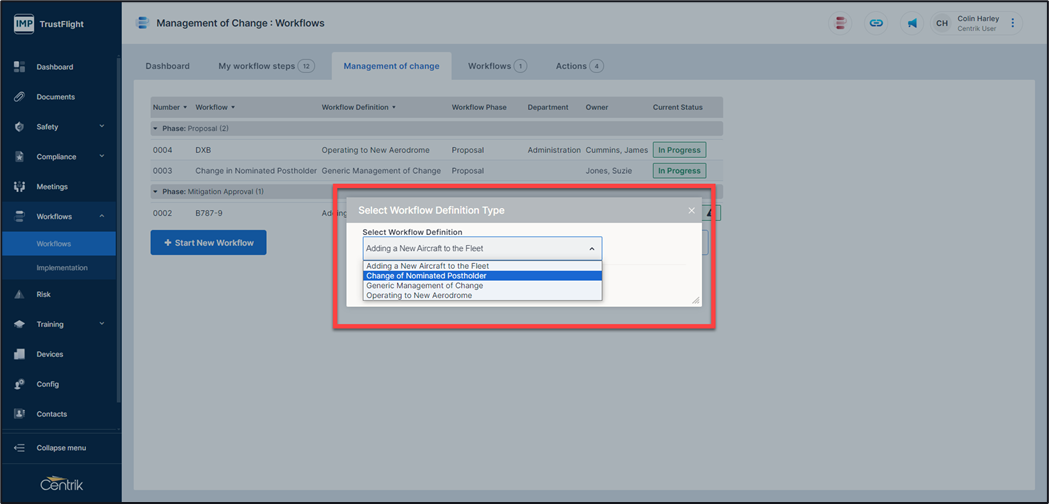The image size is (1049, 504).
Task: Click the Risk warning triangle icon
Action: (19, 295)
